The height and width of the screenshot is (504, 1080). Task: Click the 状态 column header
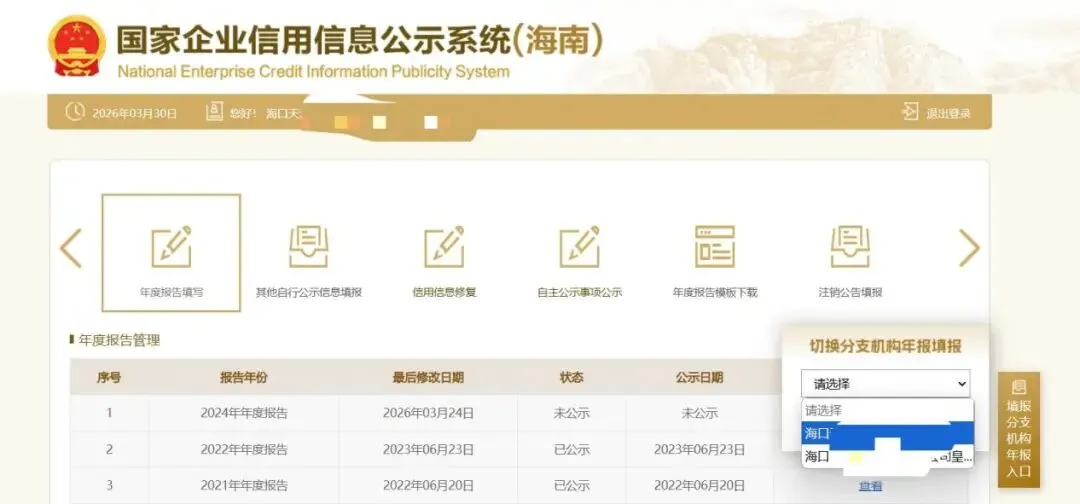(x=572, y=377)
